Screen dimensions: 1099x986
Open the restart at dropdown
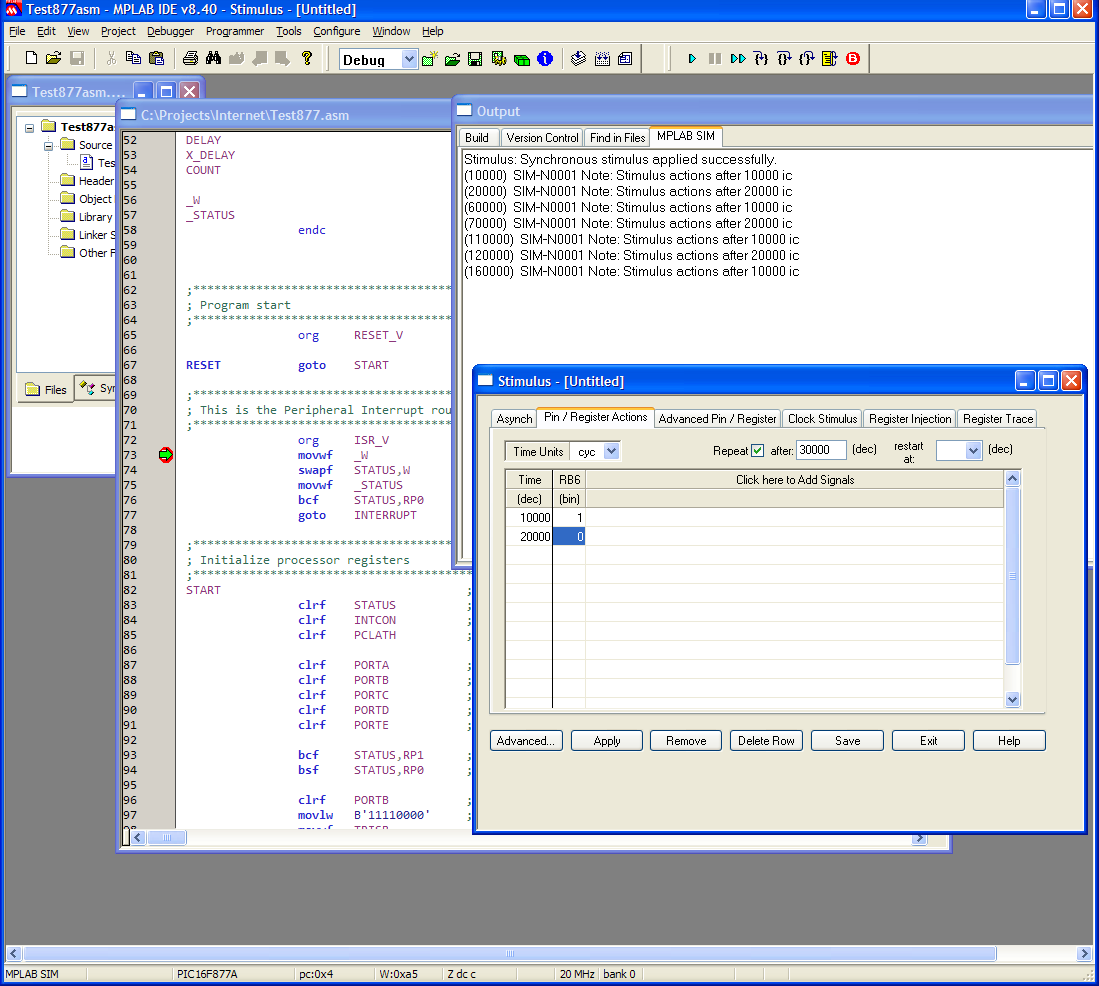point(974,451)
